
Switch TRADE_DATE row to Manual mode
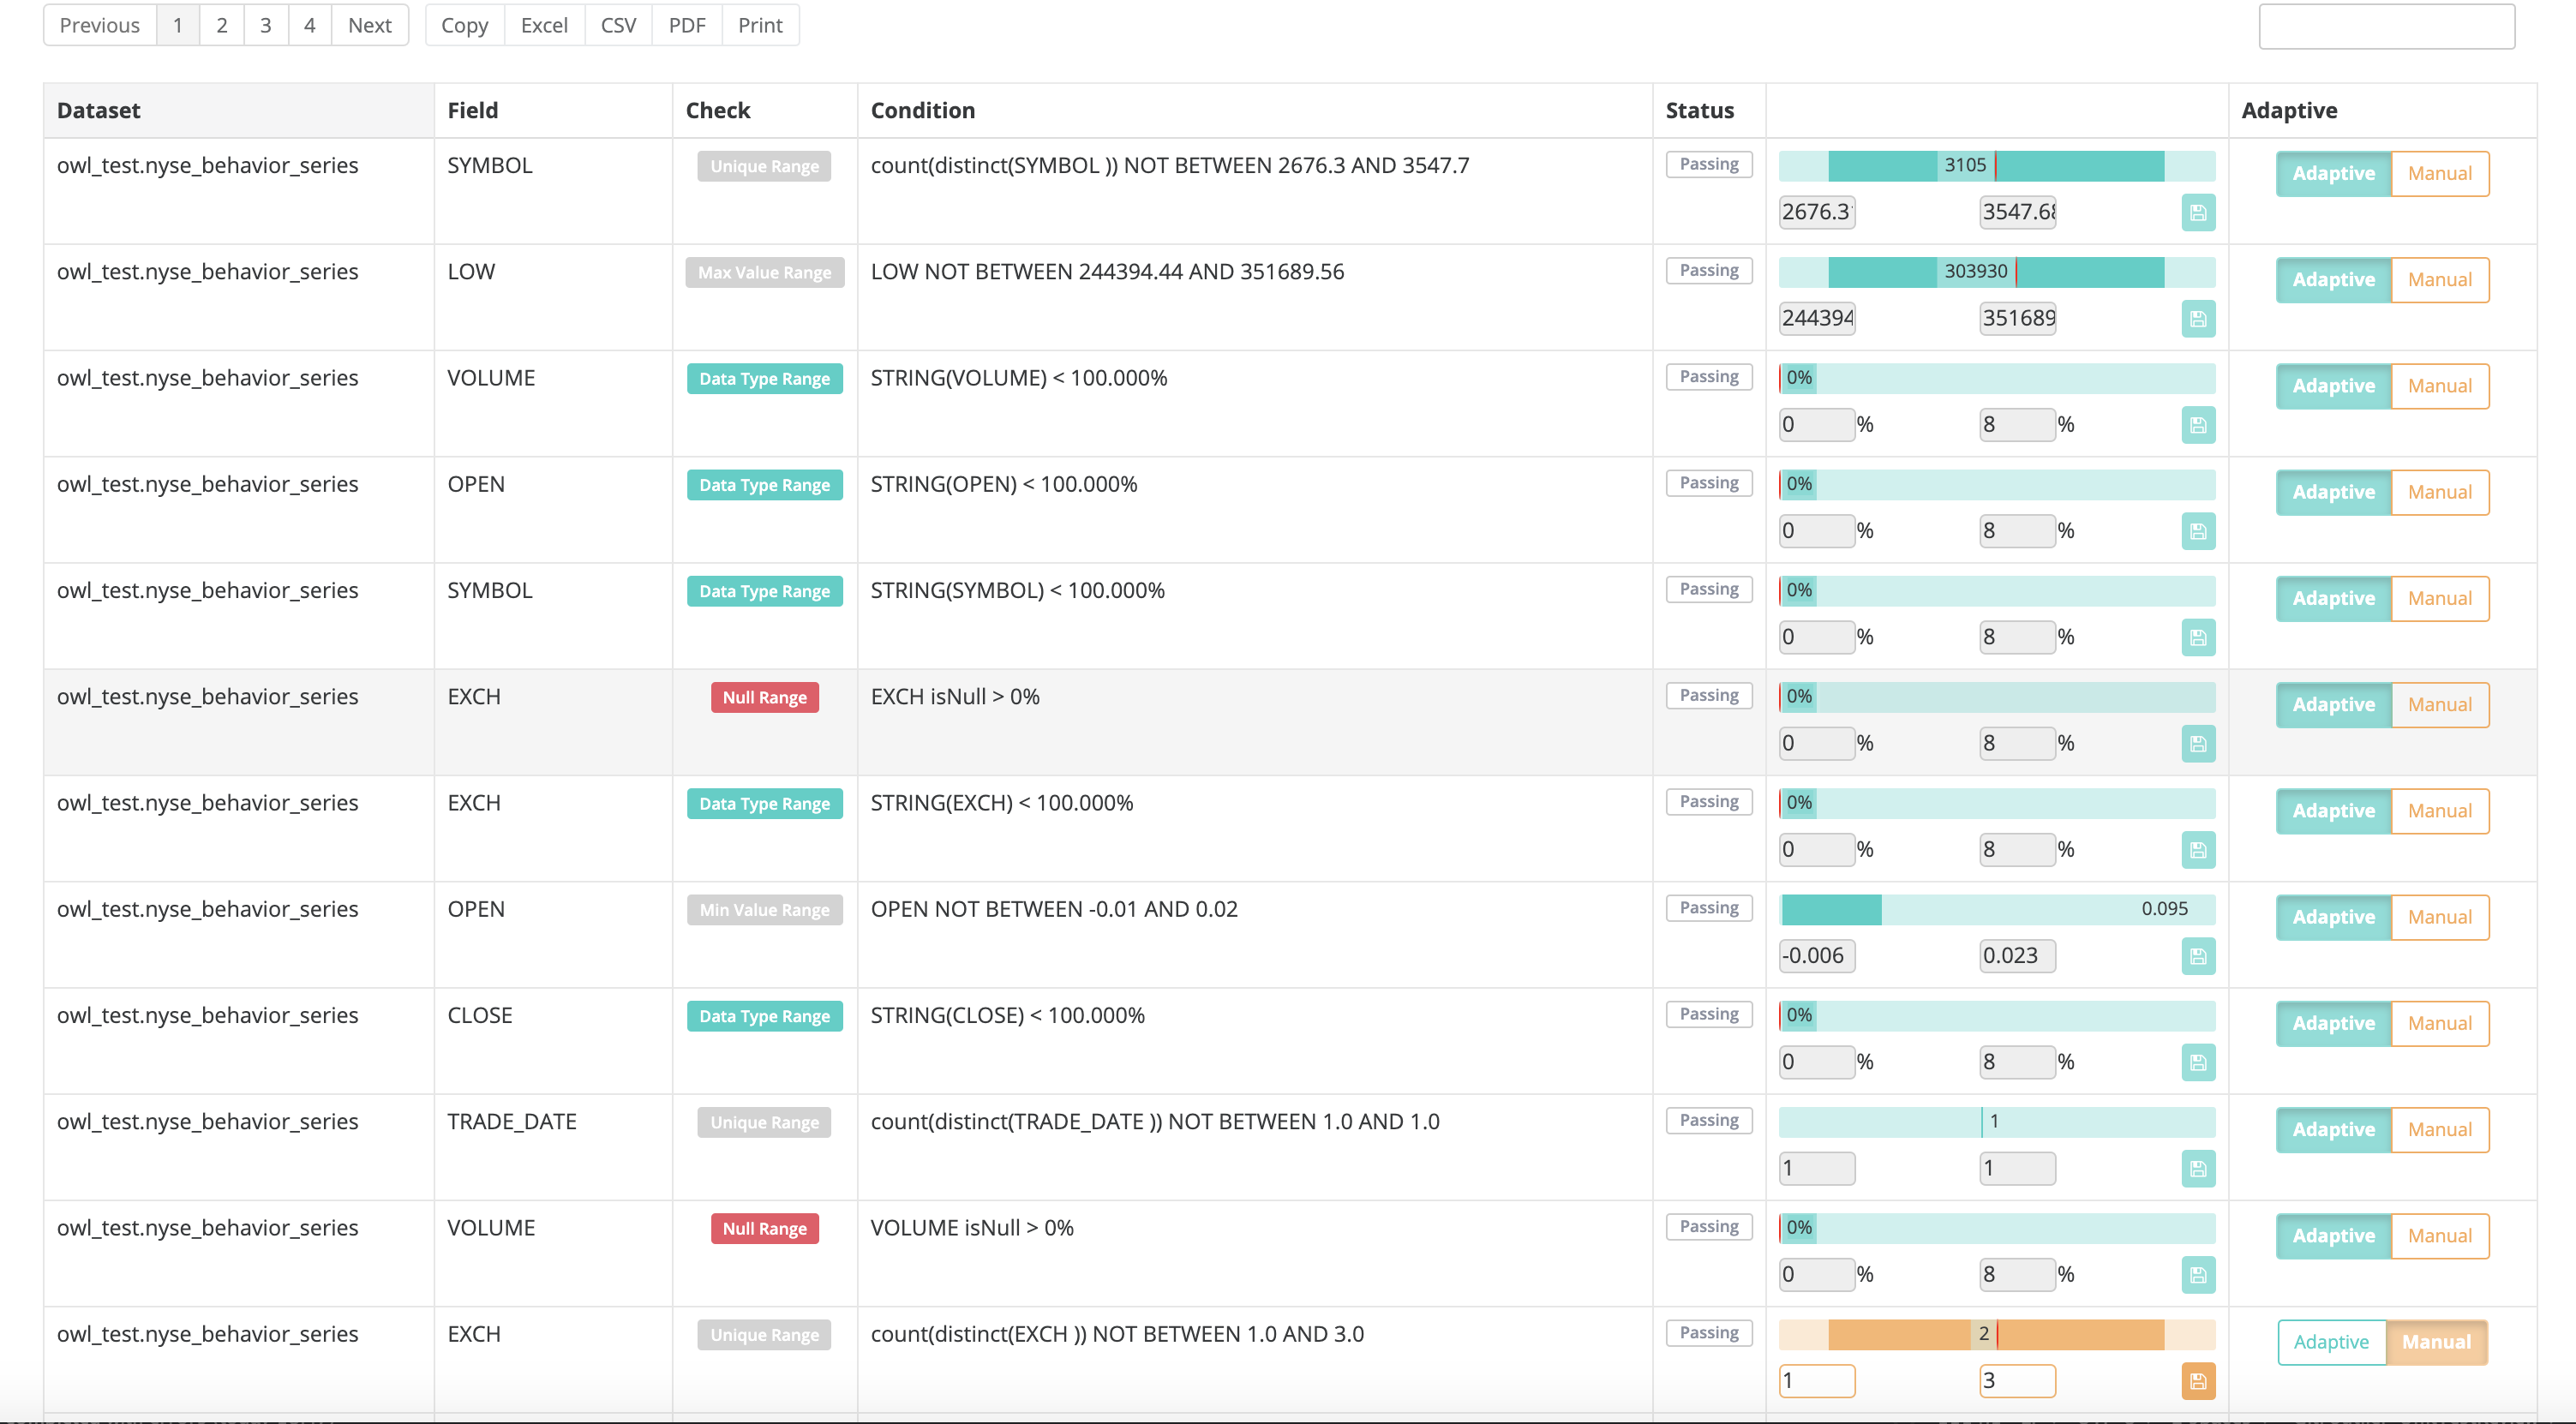pyautogui.click(x=2438, y=1129)
